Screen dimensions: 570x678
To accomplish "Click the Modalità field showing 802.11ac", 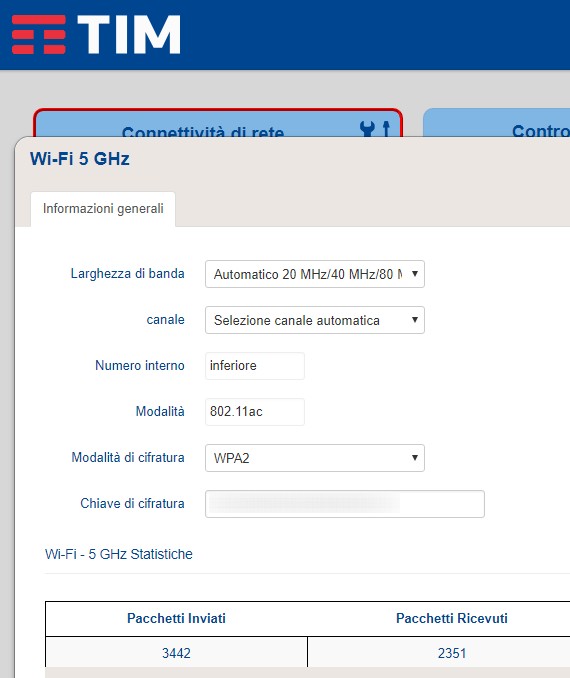I will [x=255, y=412].
